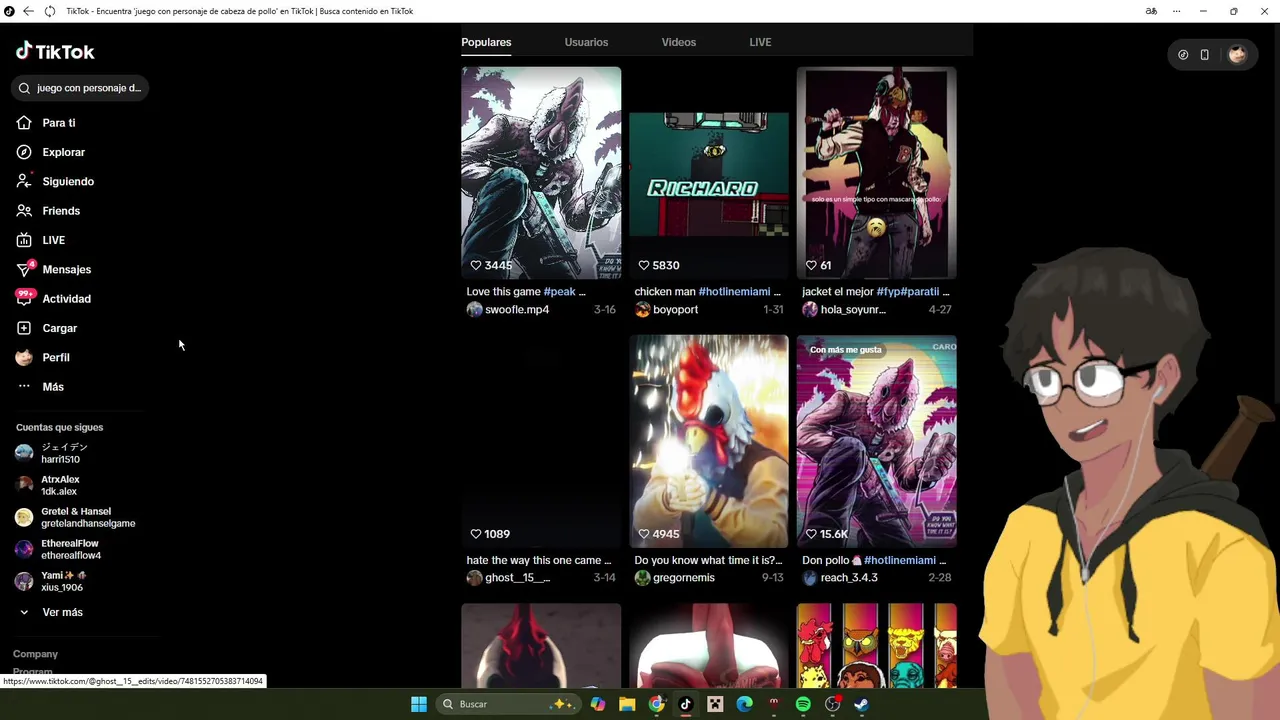Screen dimensions: 1280x720
Task: Switch to the LIVE results tab
Action: [760, 42]
